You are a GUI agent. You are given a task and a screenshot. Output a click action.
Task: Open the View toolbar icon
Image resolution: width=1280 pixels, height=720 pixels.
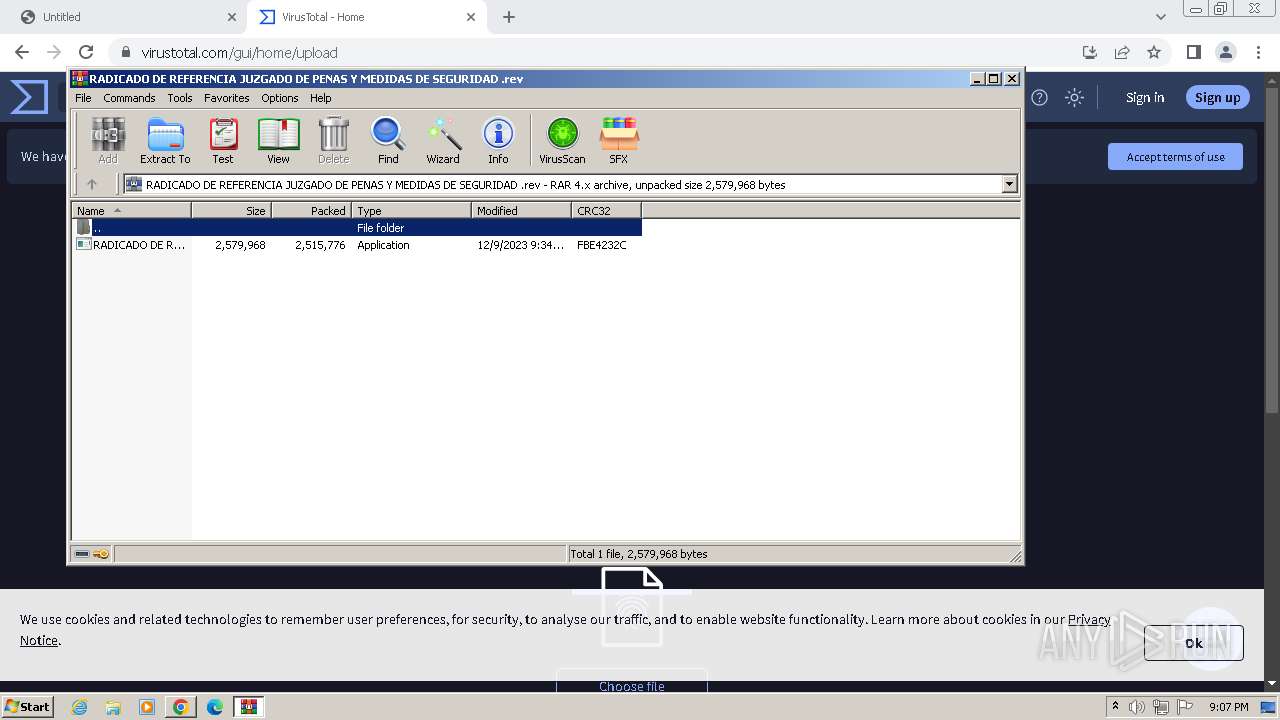[278, 140]
